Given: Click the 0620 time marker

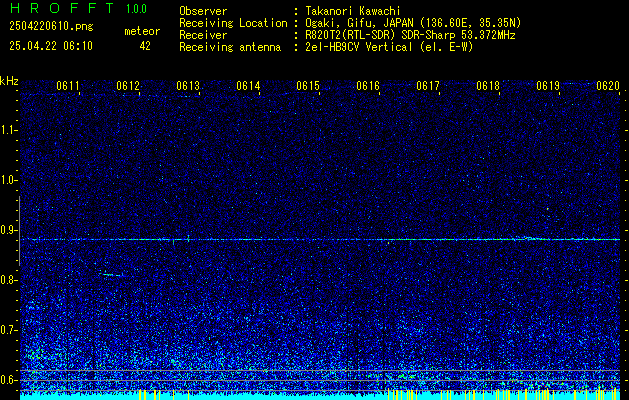Looking at the screenshot, I should 608,86.
